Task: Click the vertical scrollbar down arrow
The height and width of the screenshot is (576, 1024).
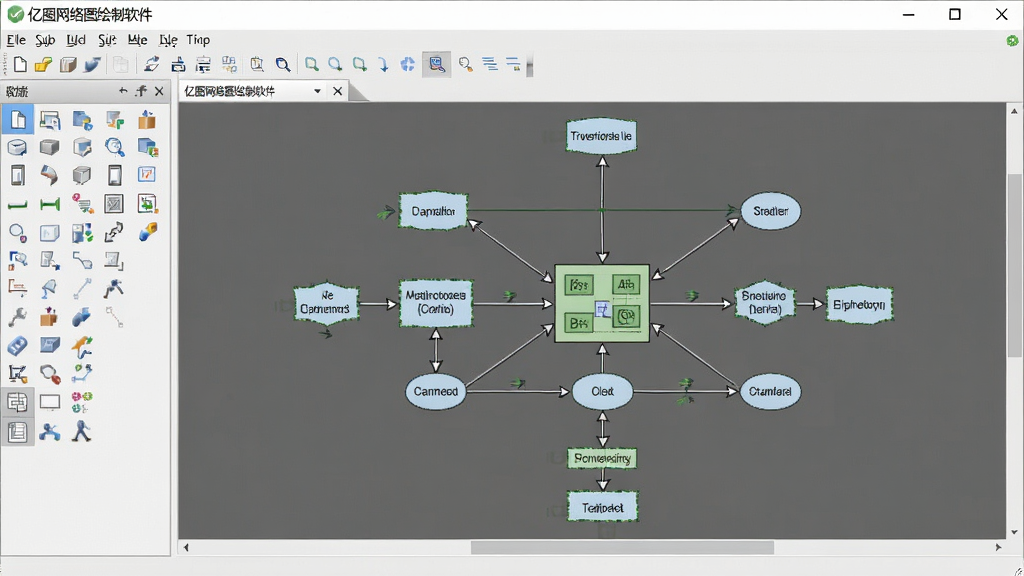Action: pos(1014,532)
